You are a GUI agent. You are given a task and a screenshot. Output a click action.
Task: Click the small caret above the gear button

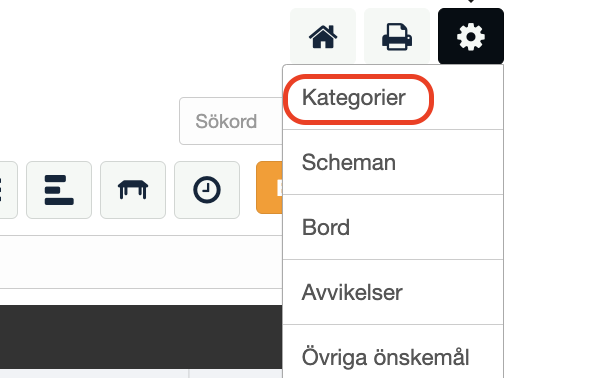click(471, 1)
